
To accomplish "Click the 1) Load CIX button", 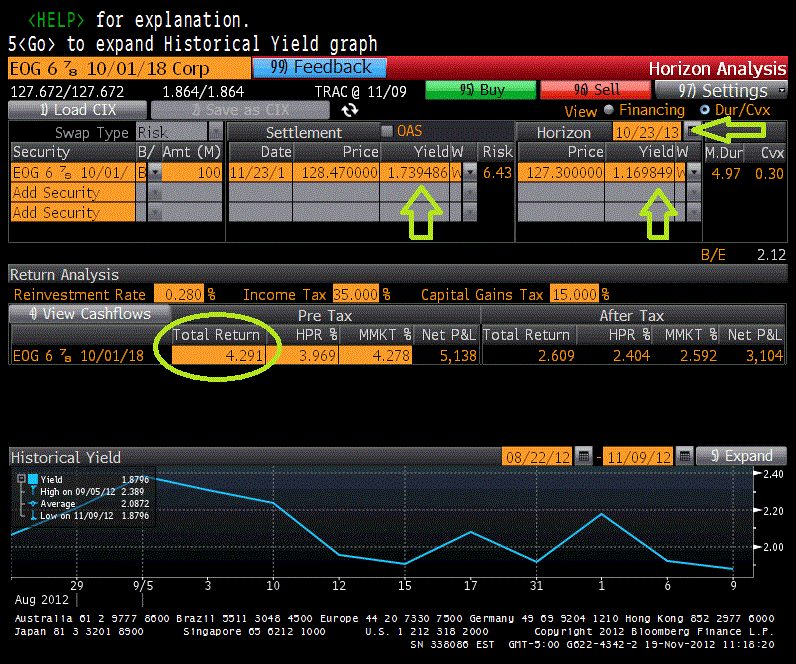I will pos(78,110).
